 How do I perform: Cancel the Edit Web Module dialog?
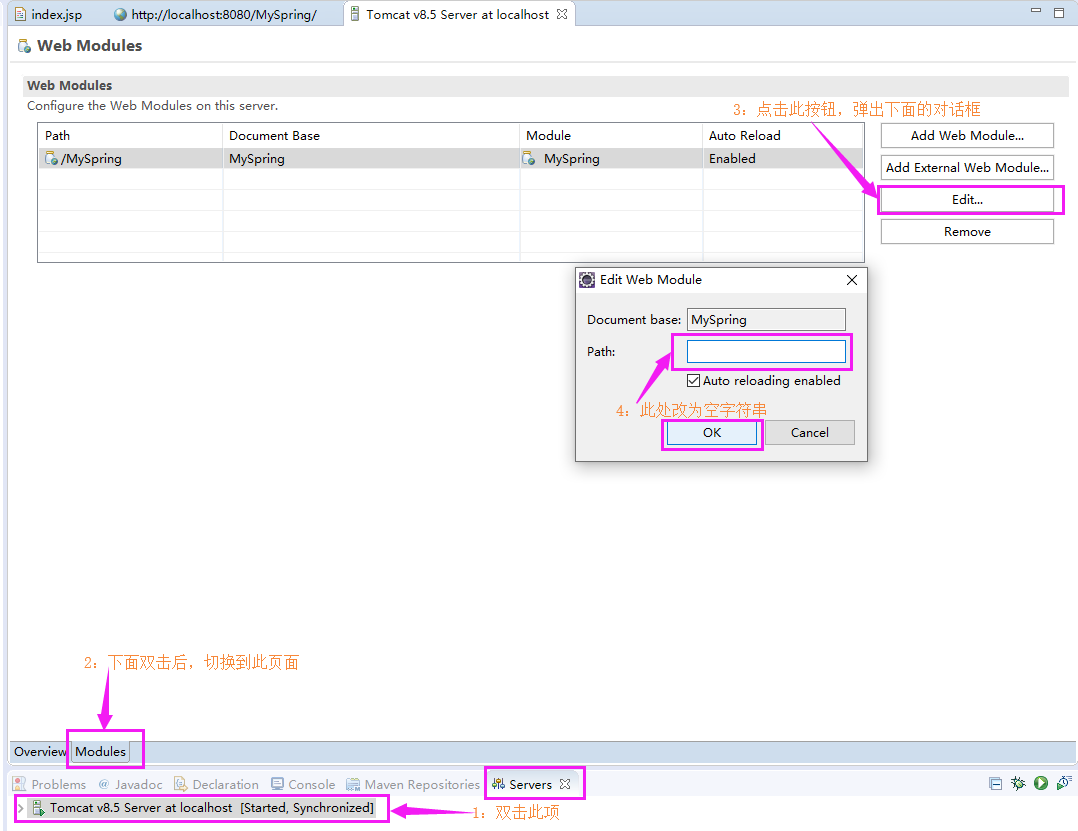pos(809,433)
